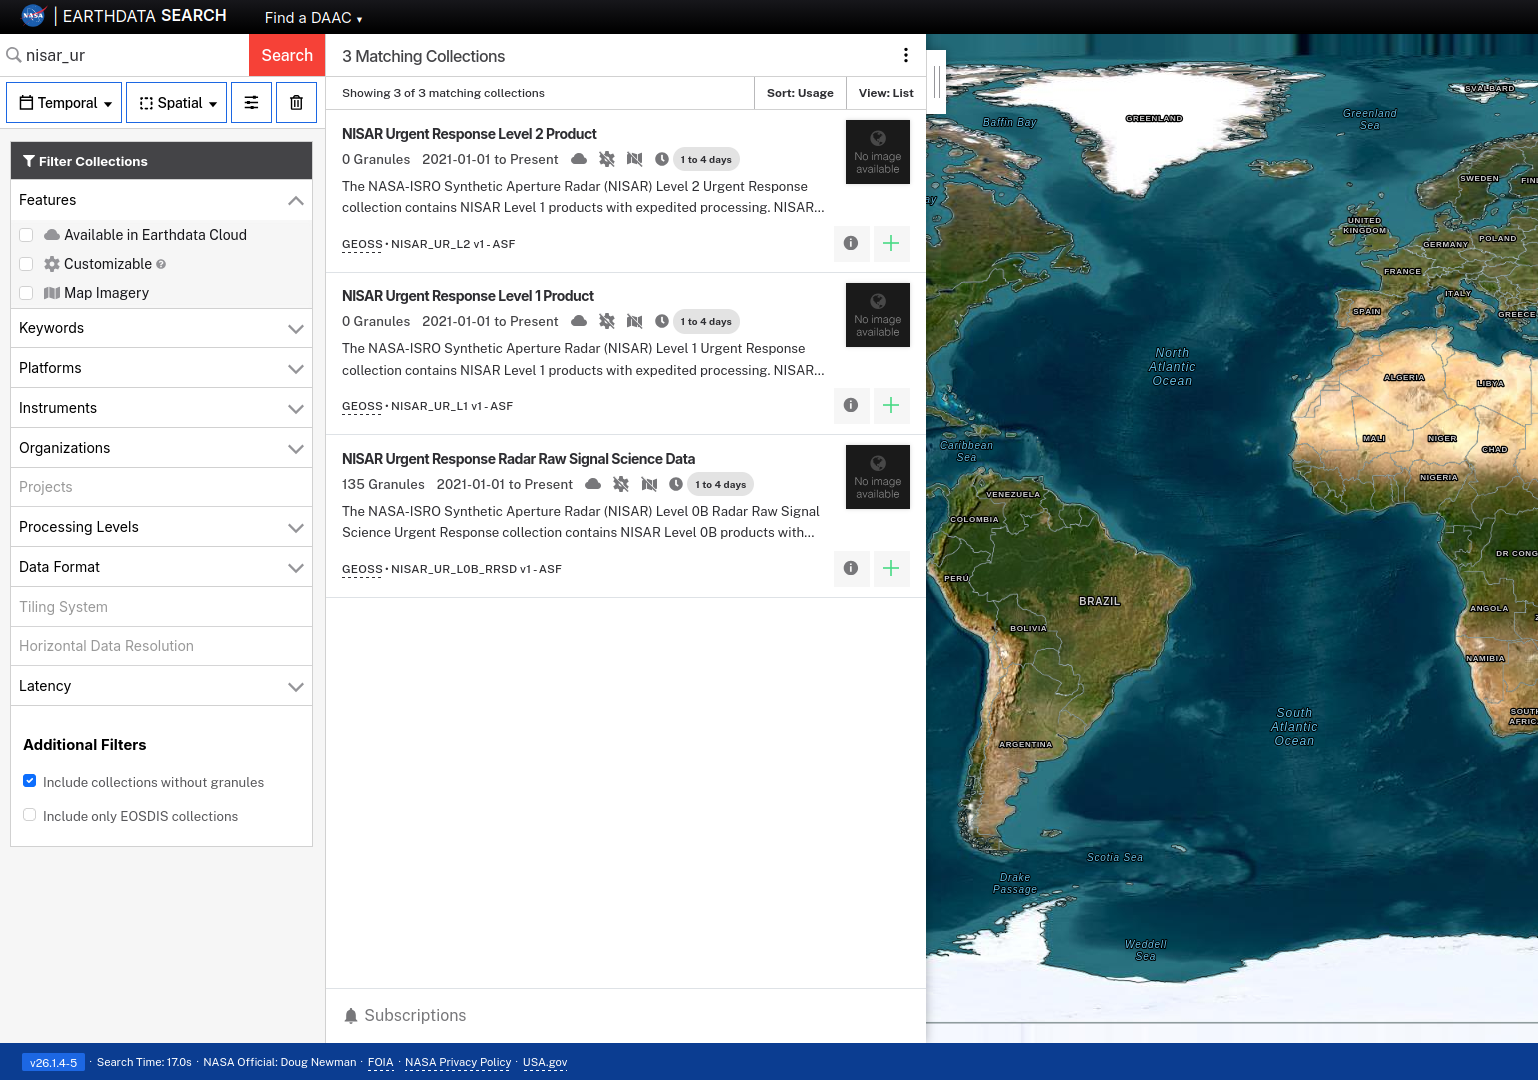Expand the Keywords filter section
Image resolution: width=1538 pixels, height=1080 pixels.
tap(161, 328)
